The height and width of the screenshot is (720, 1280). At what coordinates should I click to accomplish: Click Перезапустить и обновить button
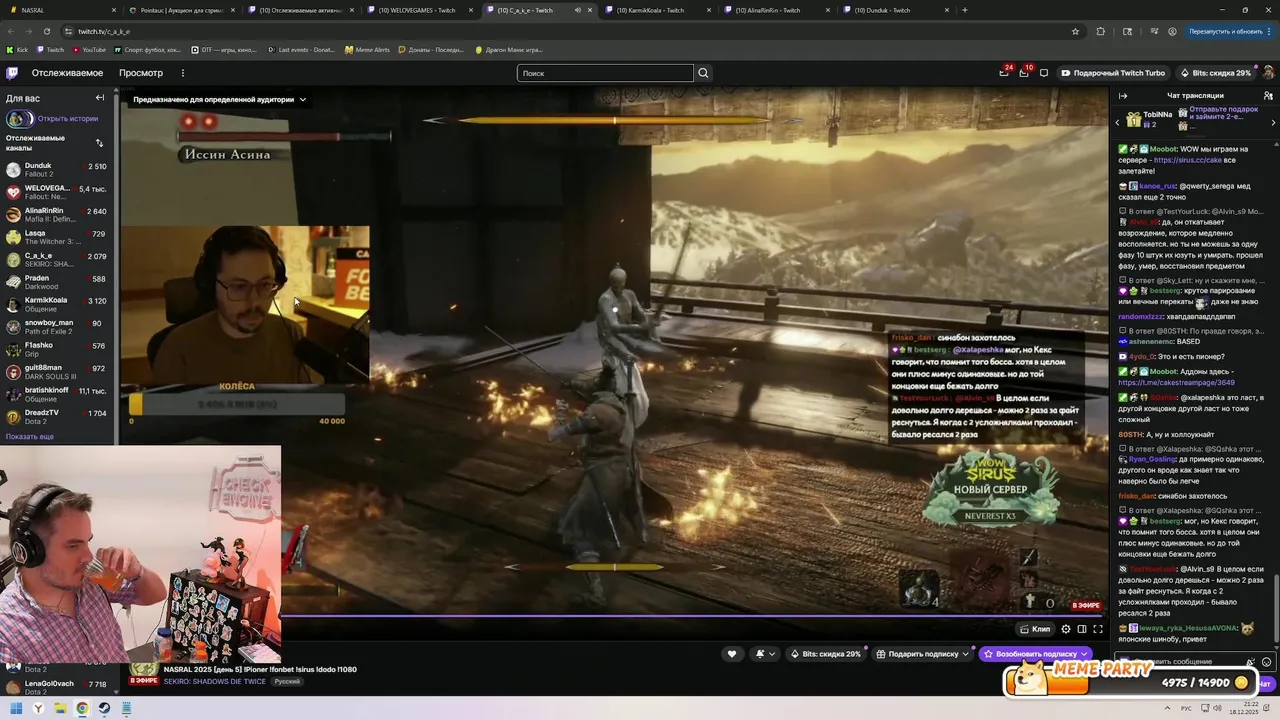click(x=1225, y=31)
